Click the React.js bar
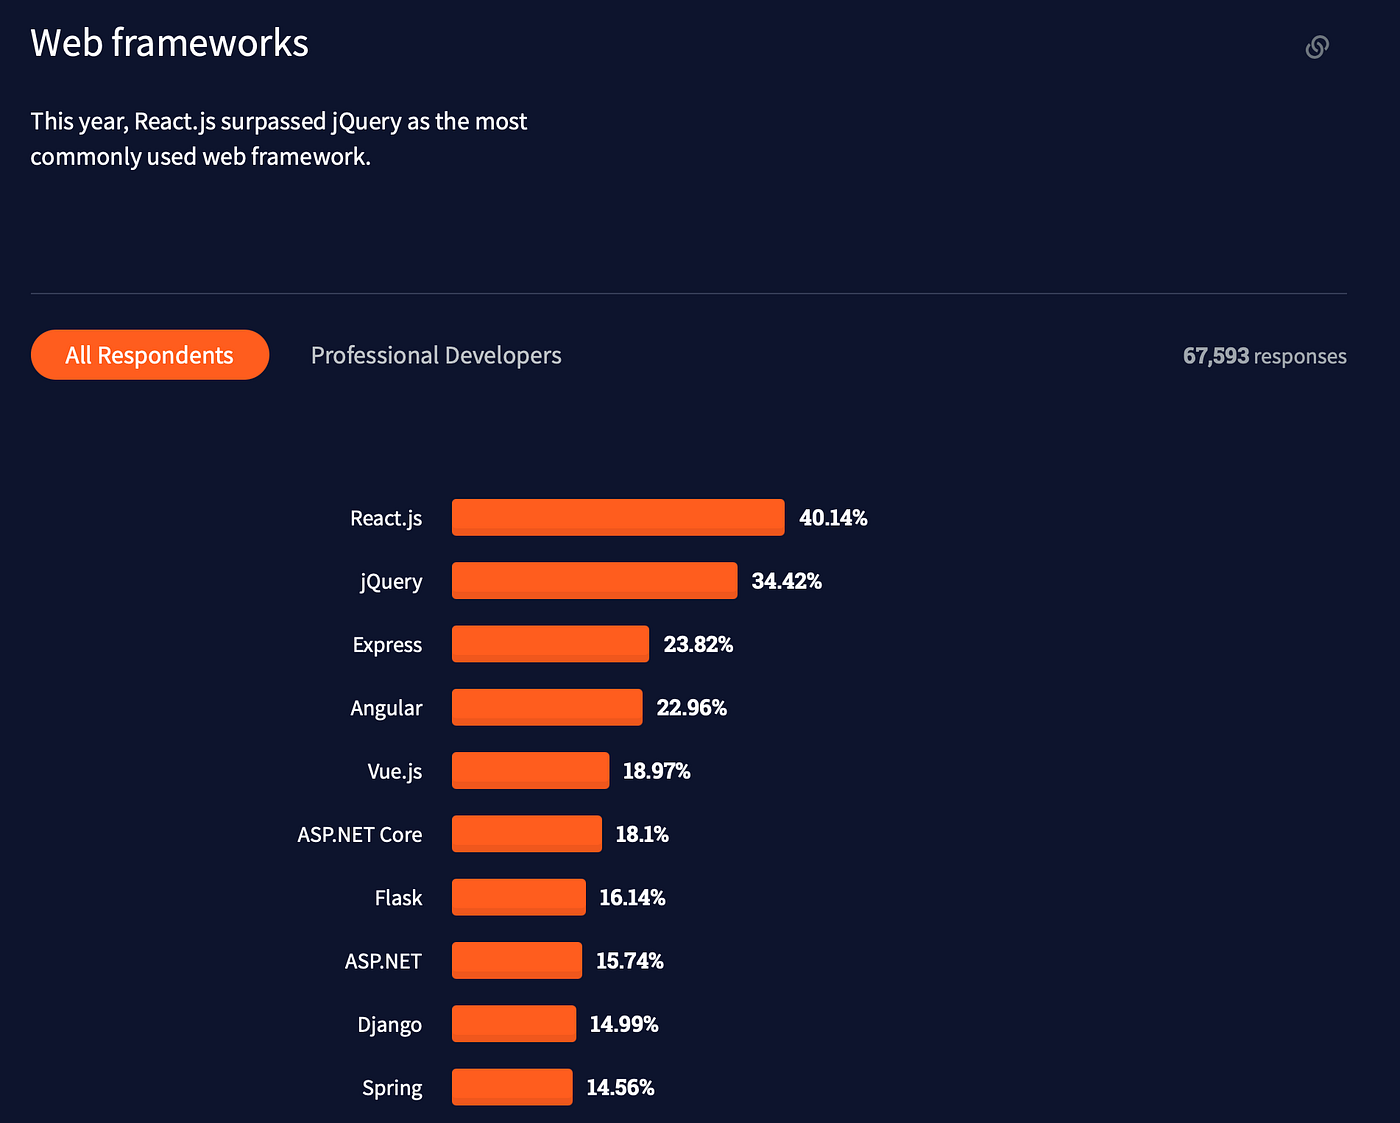Image resolution: width=1400 pixels, height=1123 pixels. 617,517
